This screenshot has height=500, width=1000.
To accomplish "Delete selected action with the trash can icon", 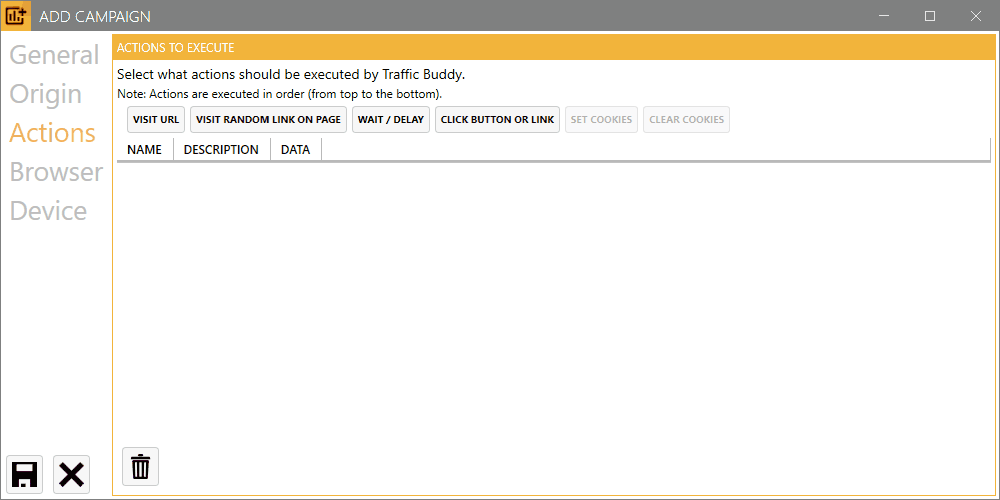I will point(140,466).
